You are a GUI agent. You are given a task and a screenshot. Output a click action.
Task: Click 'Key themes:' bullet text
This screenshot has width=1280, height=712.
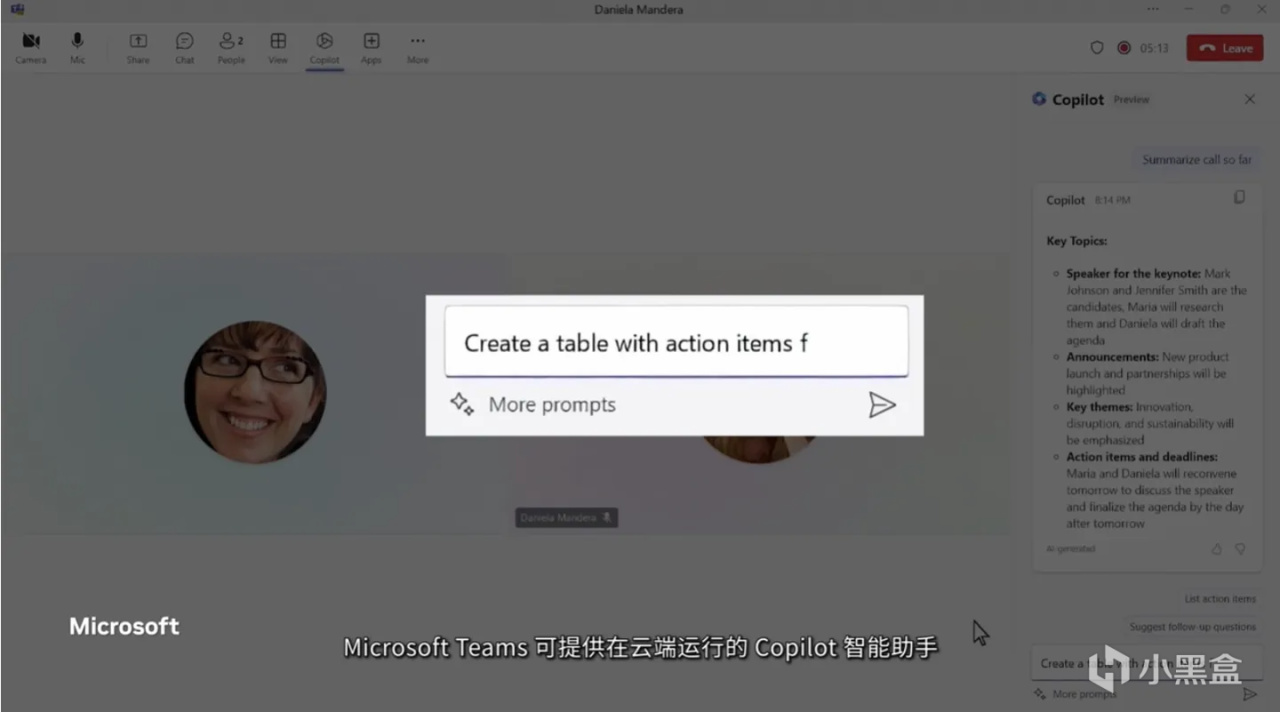tap(1099, 407)
